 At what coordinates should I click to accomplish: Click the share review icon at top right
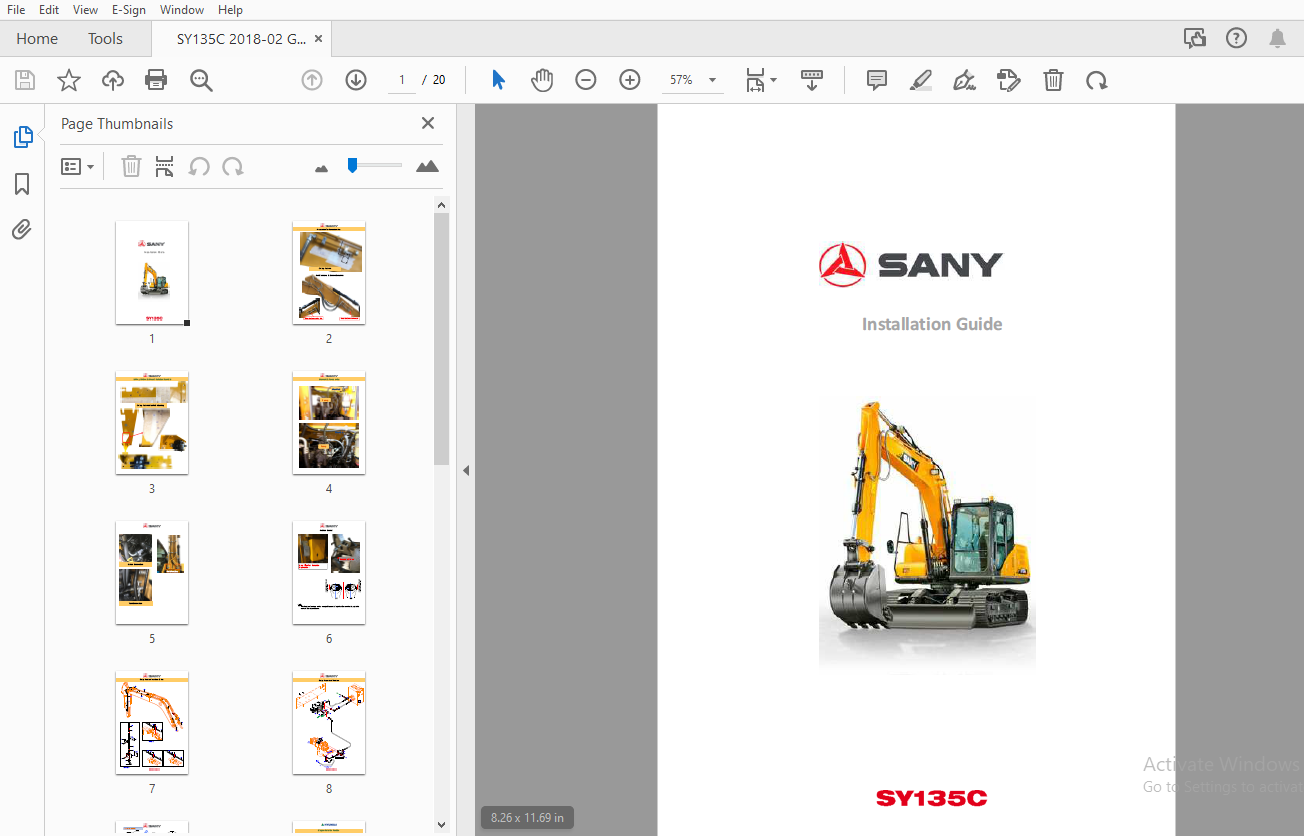click(x=1195, y=38)
